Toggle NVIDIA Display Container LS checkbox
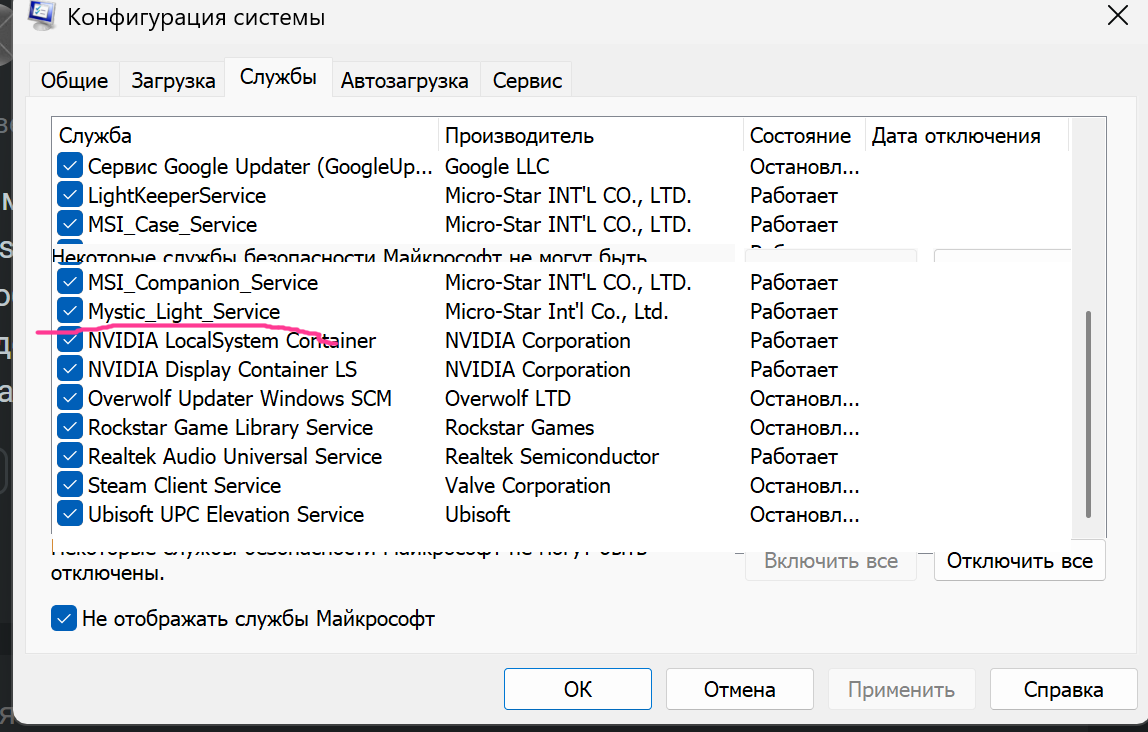This screenshot has width=1148, height=732. [x=69, y=370]
